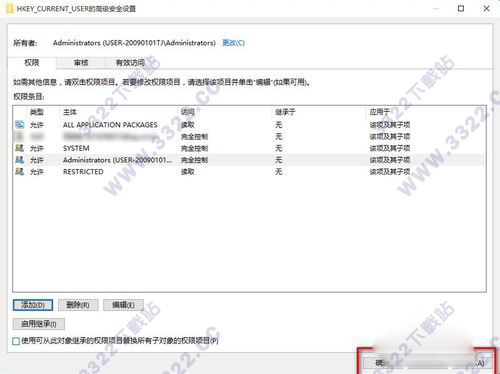Click the folder icon in the title bar
Image resolution: width=500 pixels, height=374 pixels.
pos(10,8)
